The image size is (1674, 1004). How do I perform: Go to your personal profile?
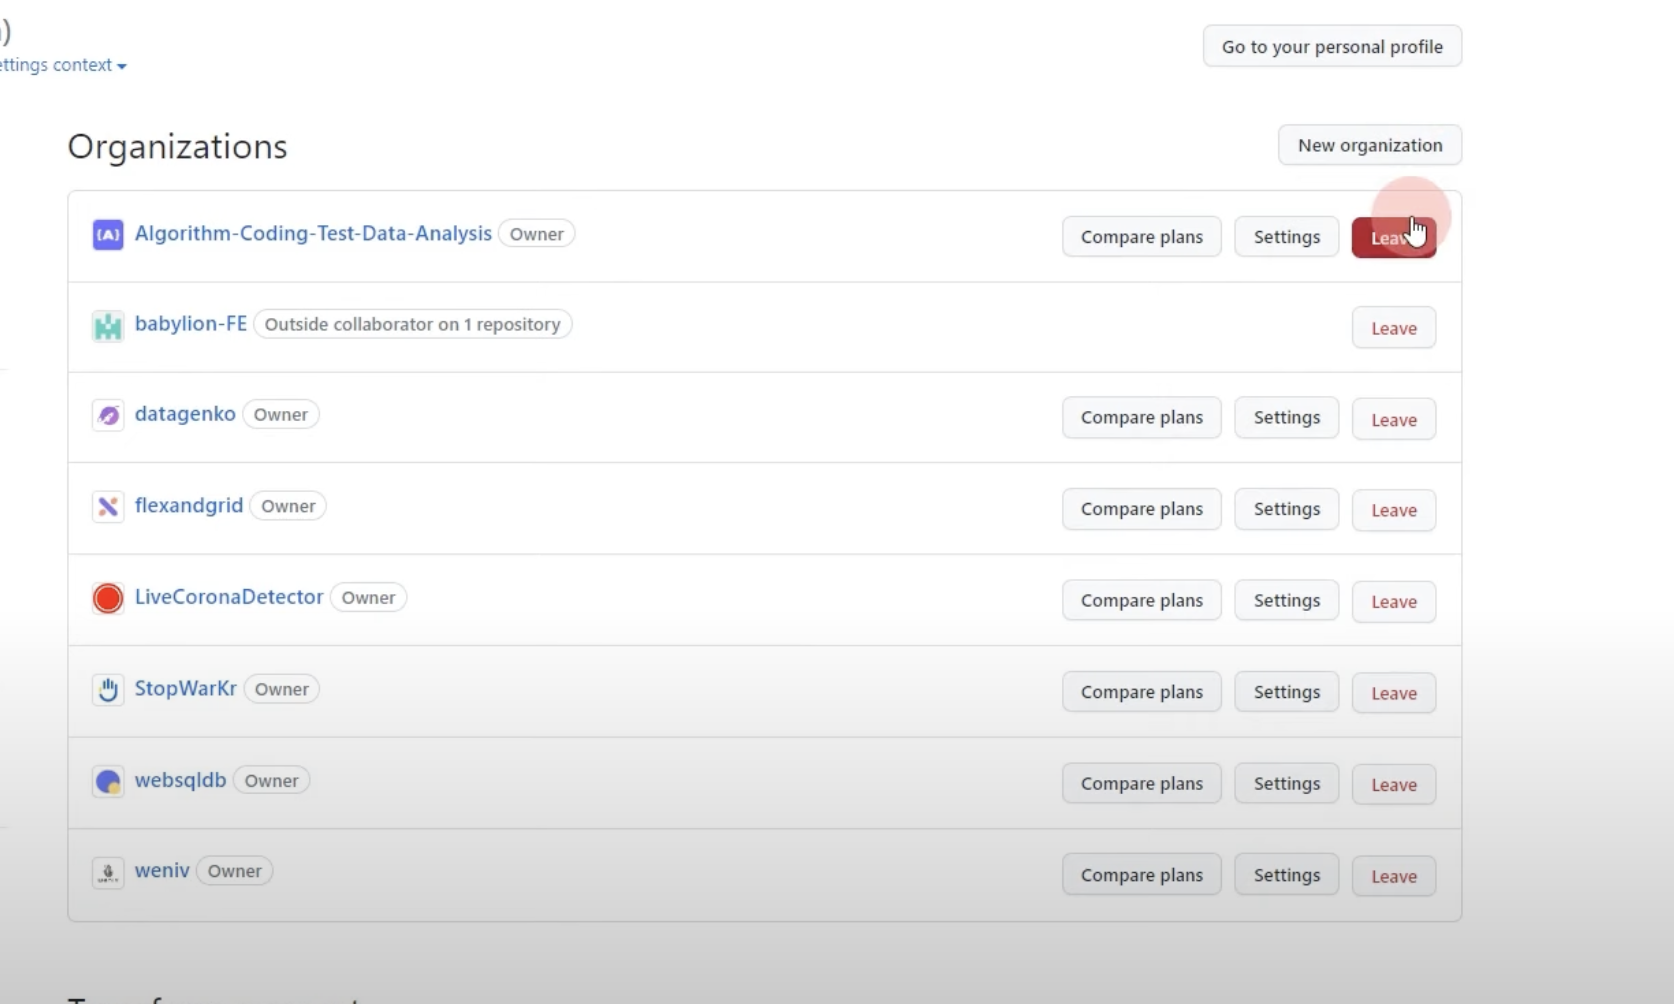(1331, 47)
